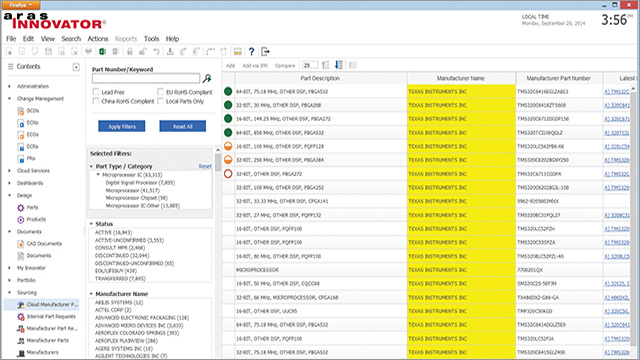Click the blue sort descending grid icon

coord(339,65)
